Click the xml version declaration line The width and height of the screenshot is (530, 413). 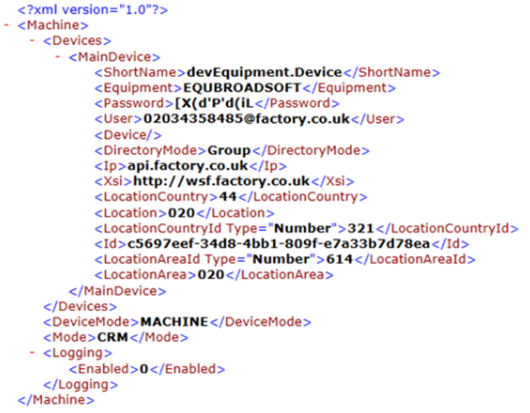(93, 9)
